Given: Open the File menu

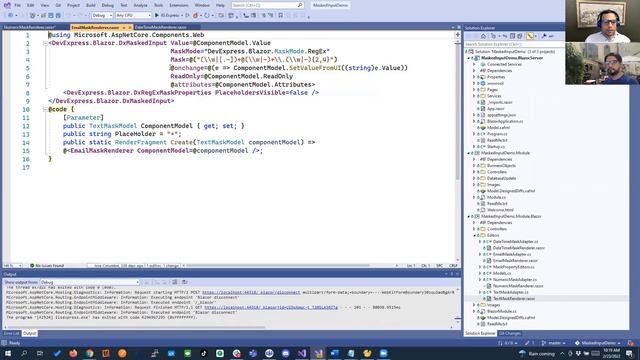Looking at the screenshot, I should [18, 5].
